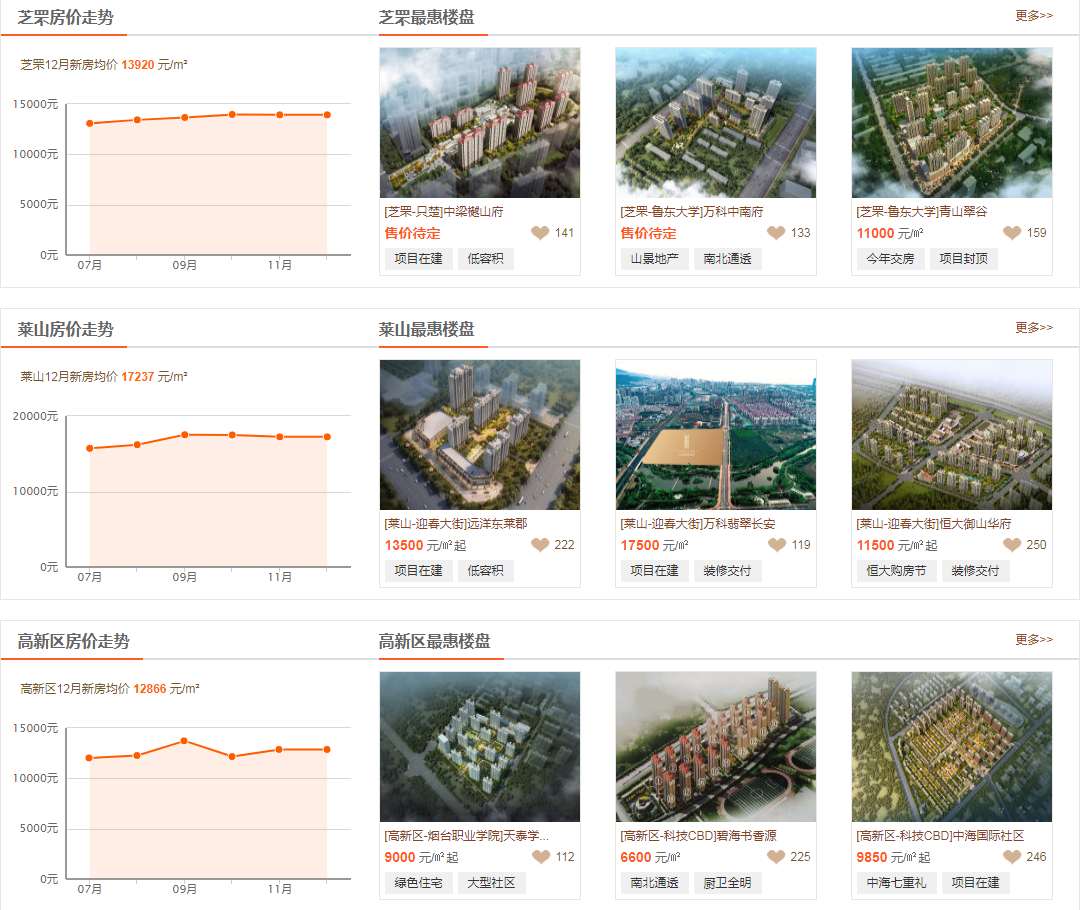The width and height of the screenshot is (1081, 910).
Task: Click the 厨卫全明 tag
Action: point(727,882)
